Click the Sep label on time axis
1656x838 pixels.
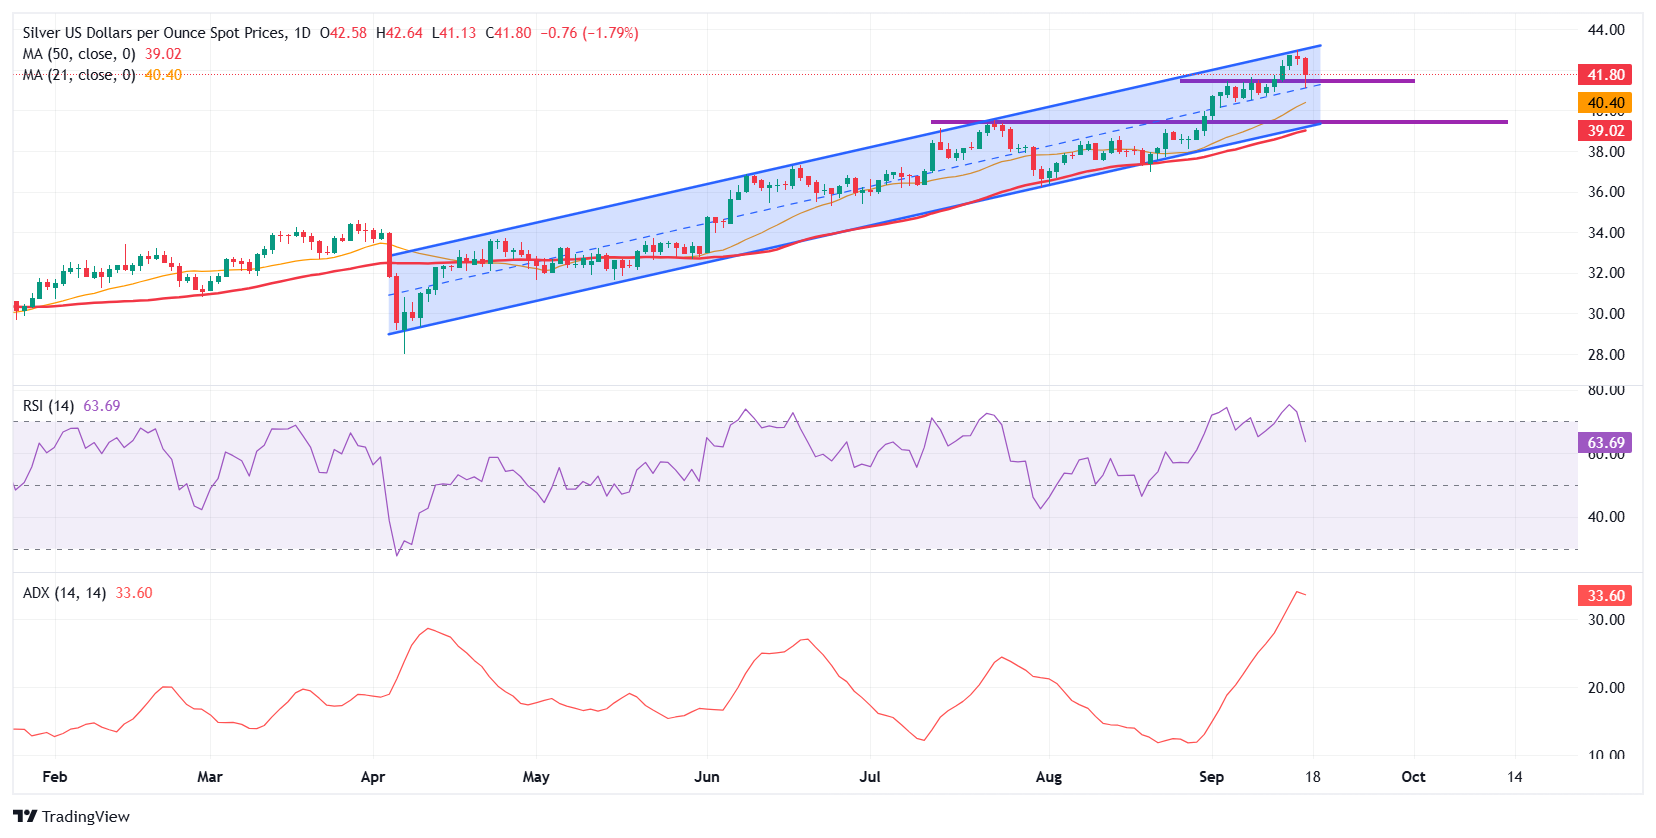1211,777
